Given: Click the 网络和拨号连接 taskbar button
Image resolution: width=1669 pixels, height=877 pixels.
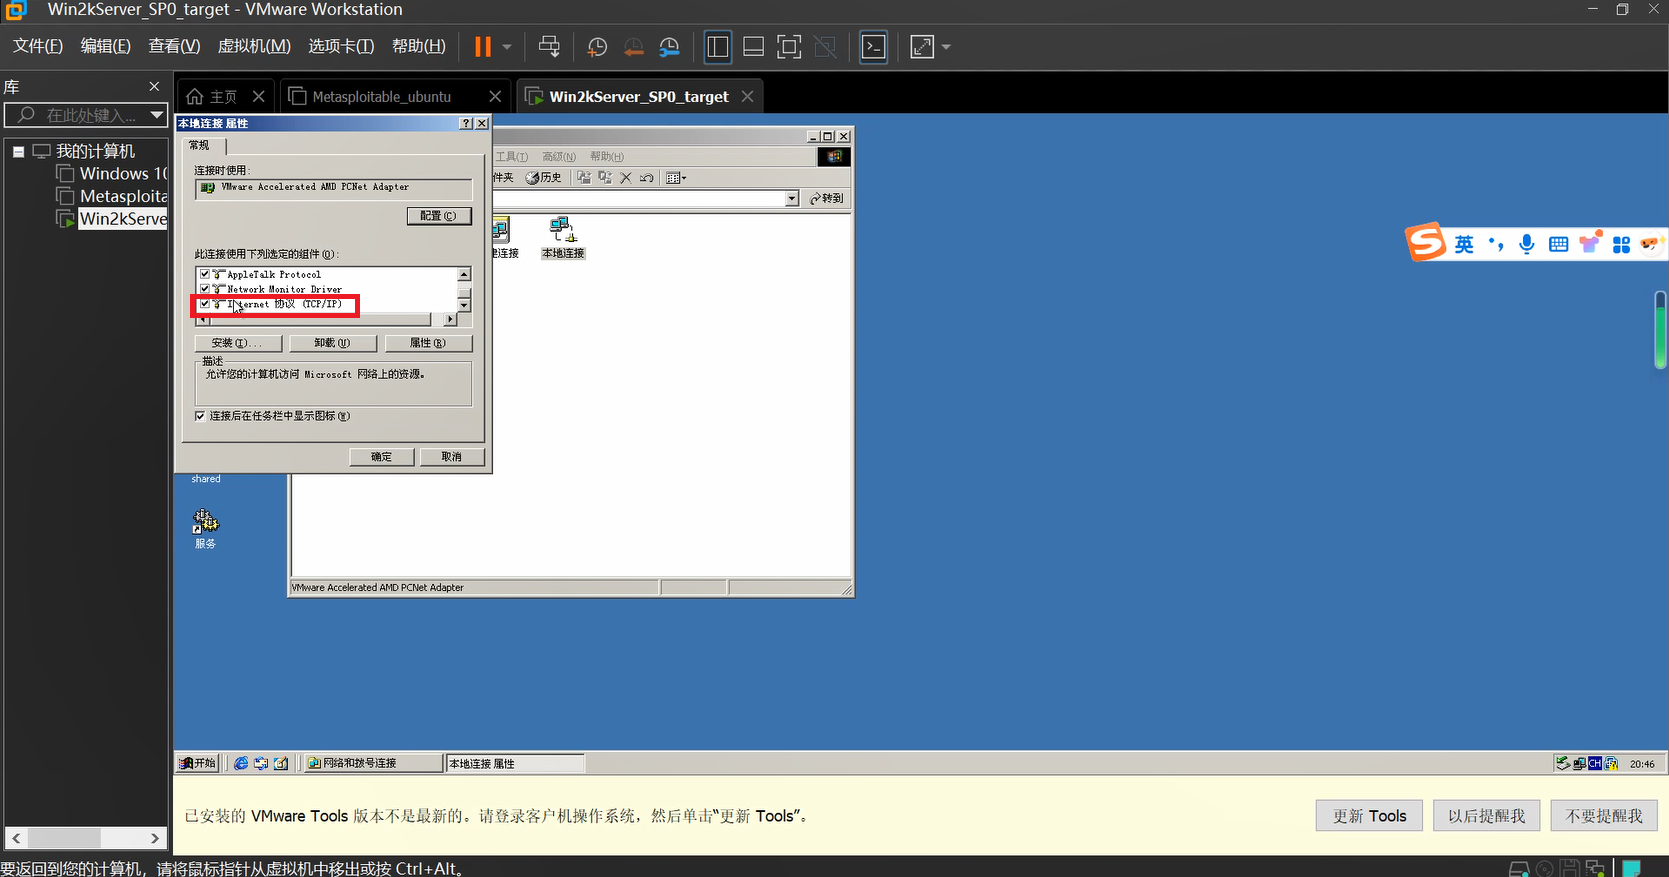Looking at the screenshot, I should tap(373, 763).
